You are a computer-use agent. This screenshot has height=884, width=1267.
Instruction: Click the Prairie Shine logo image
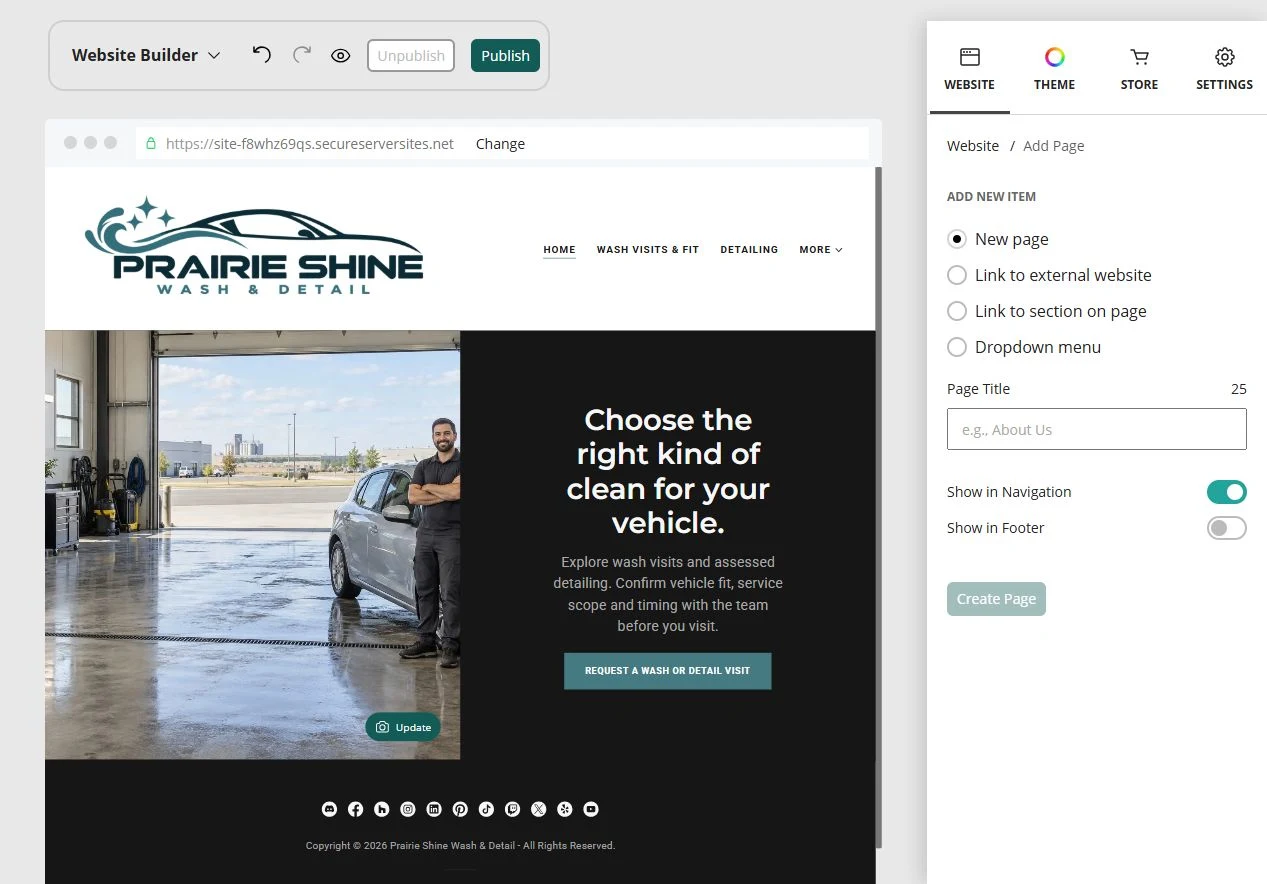click(254, 246)
